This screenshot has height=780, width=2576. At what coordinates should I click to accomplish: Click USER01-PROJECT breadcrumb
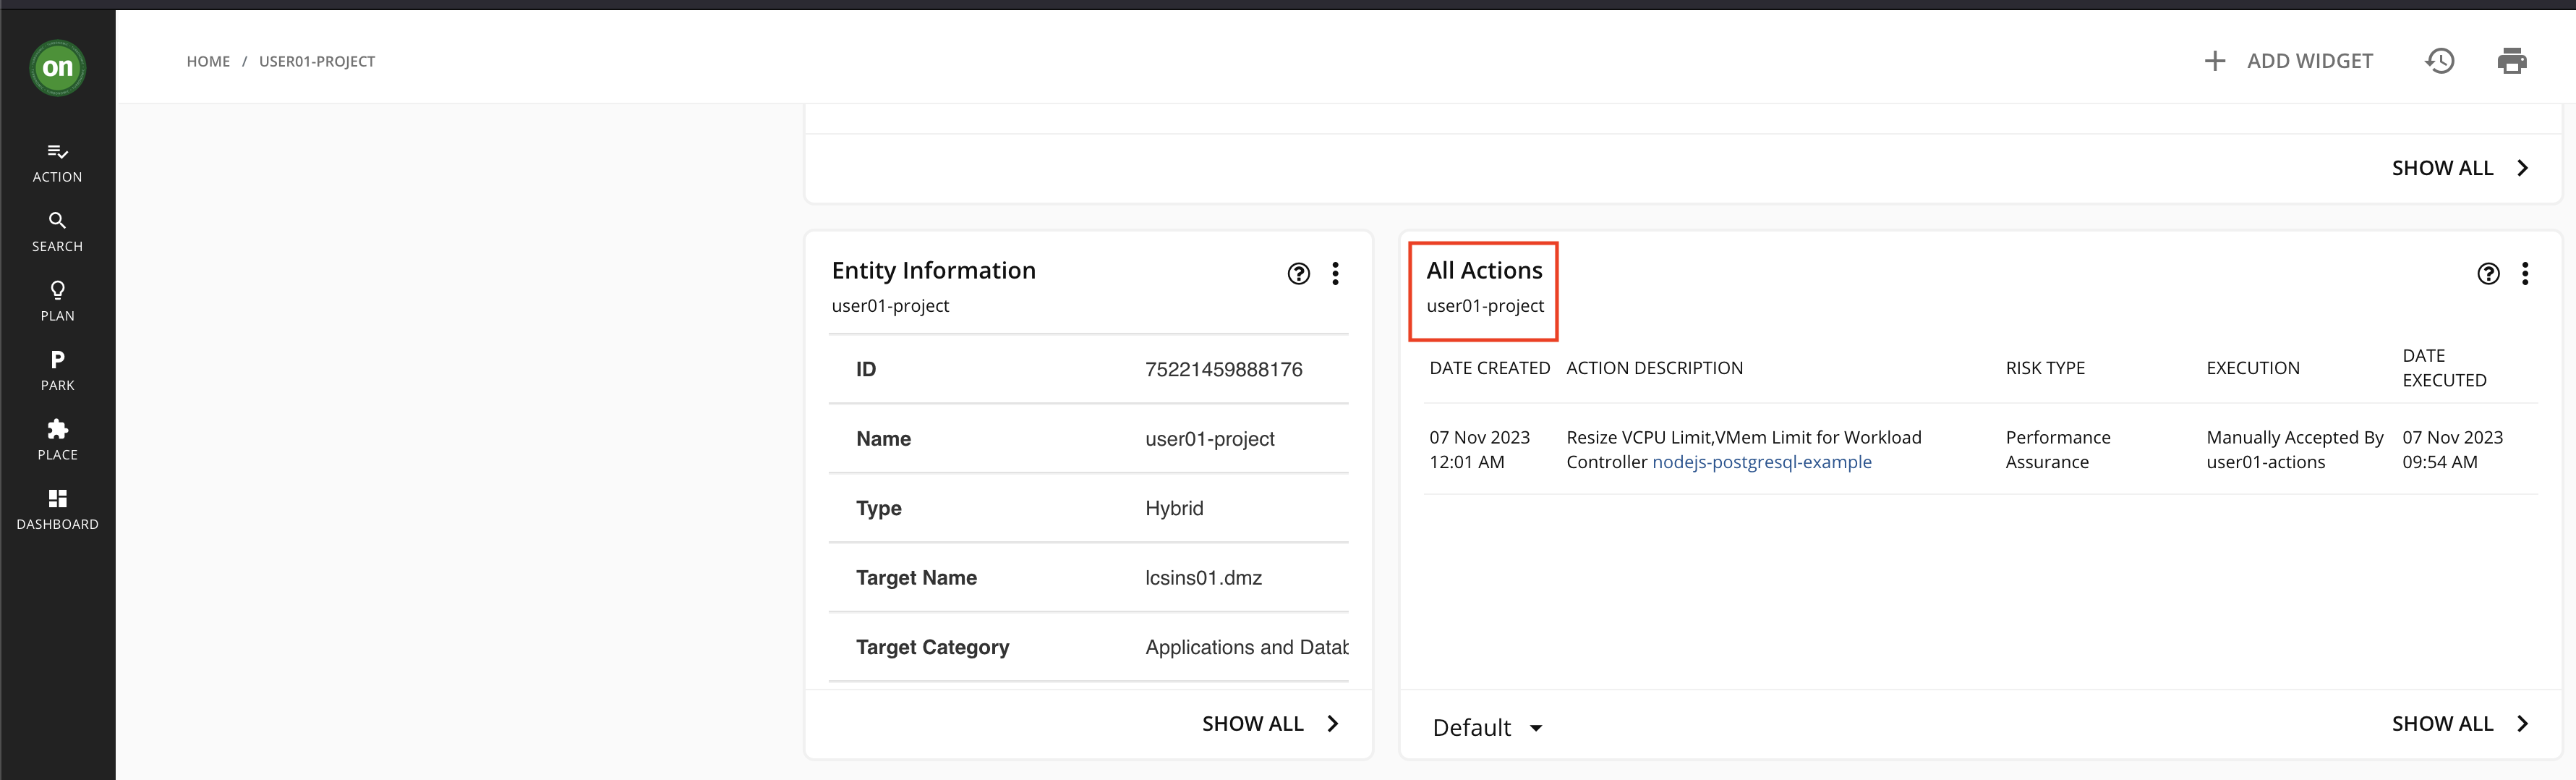point(317,61)
